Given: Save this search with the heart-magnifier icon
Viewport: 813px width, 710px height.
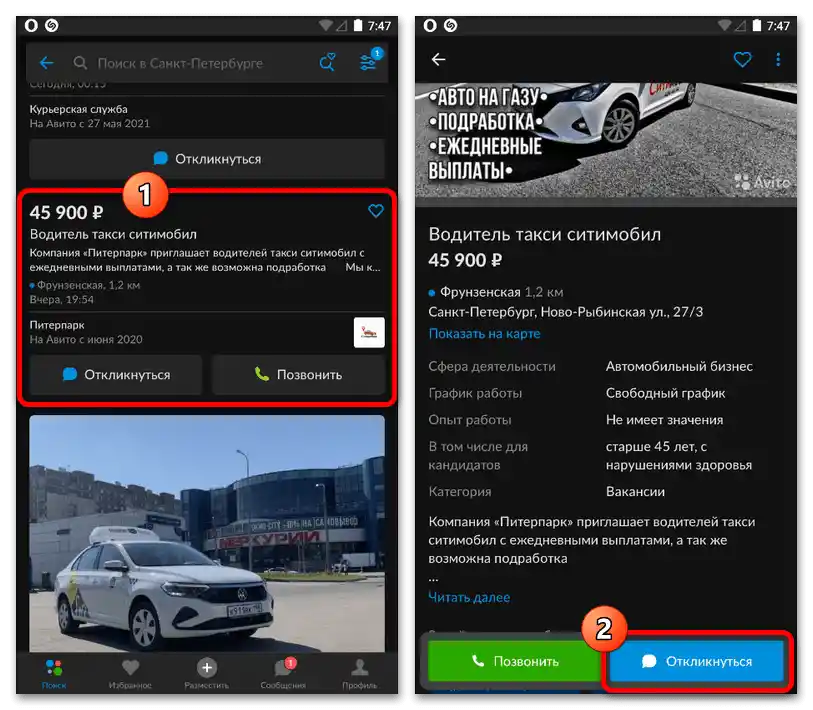Looking at the screenshot, I should pos(327,62).
